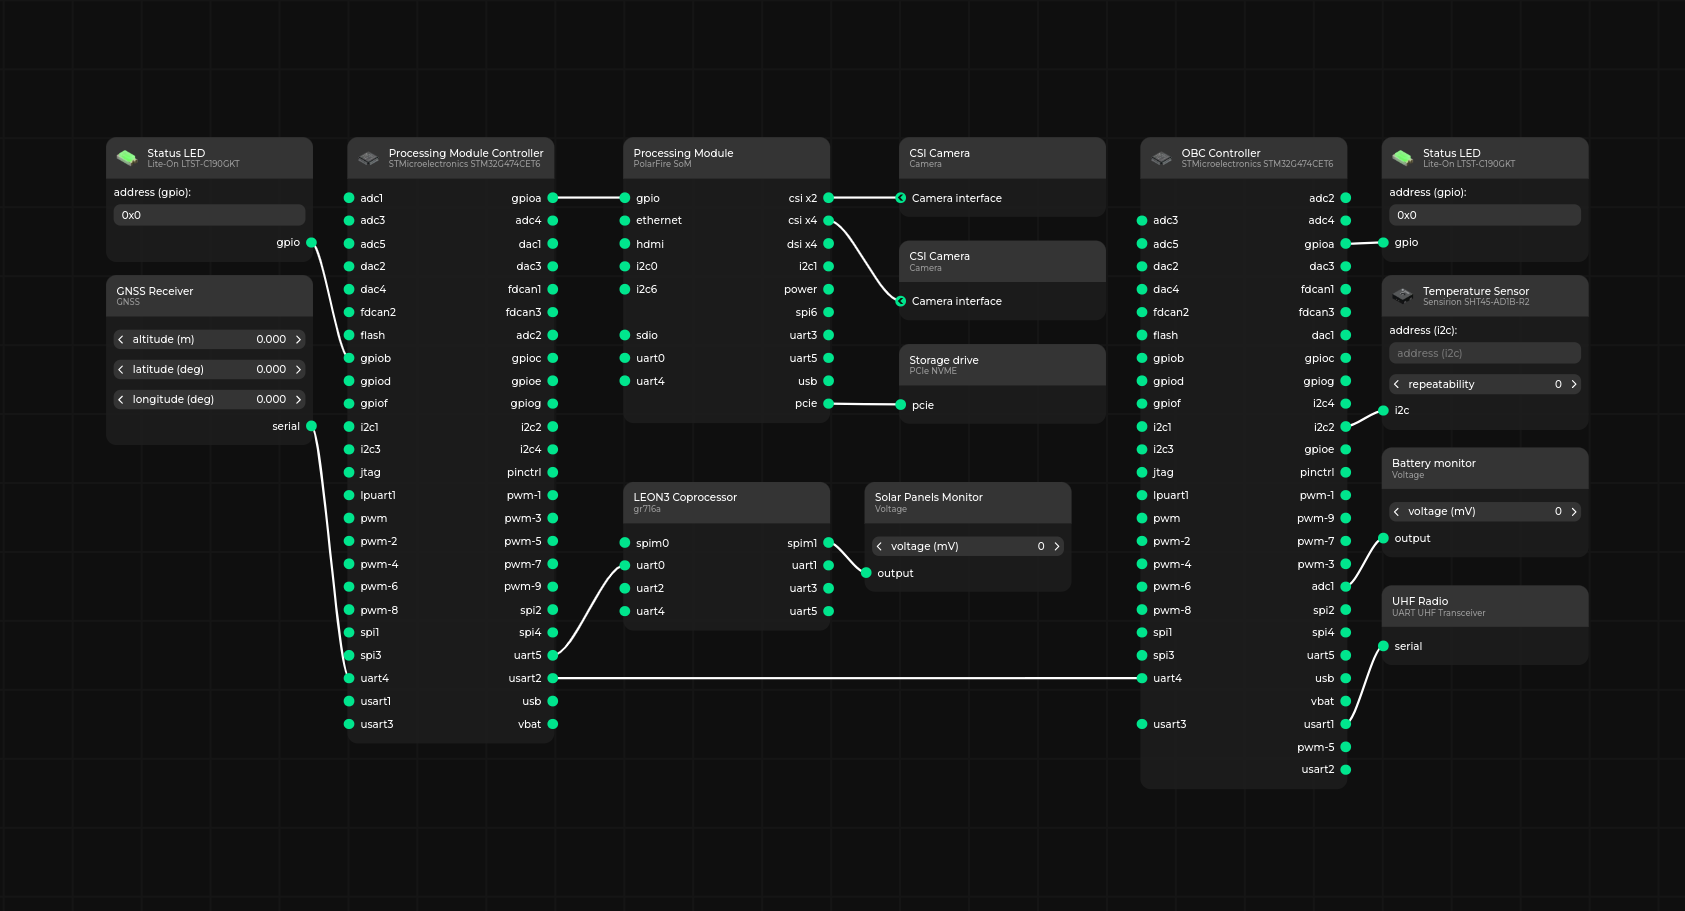Select the UHF Radio node header
Screen dimensions: 1685x911
pyautogui.click(x=1485, y=606)
